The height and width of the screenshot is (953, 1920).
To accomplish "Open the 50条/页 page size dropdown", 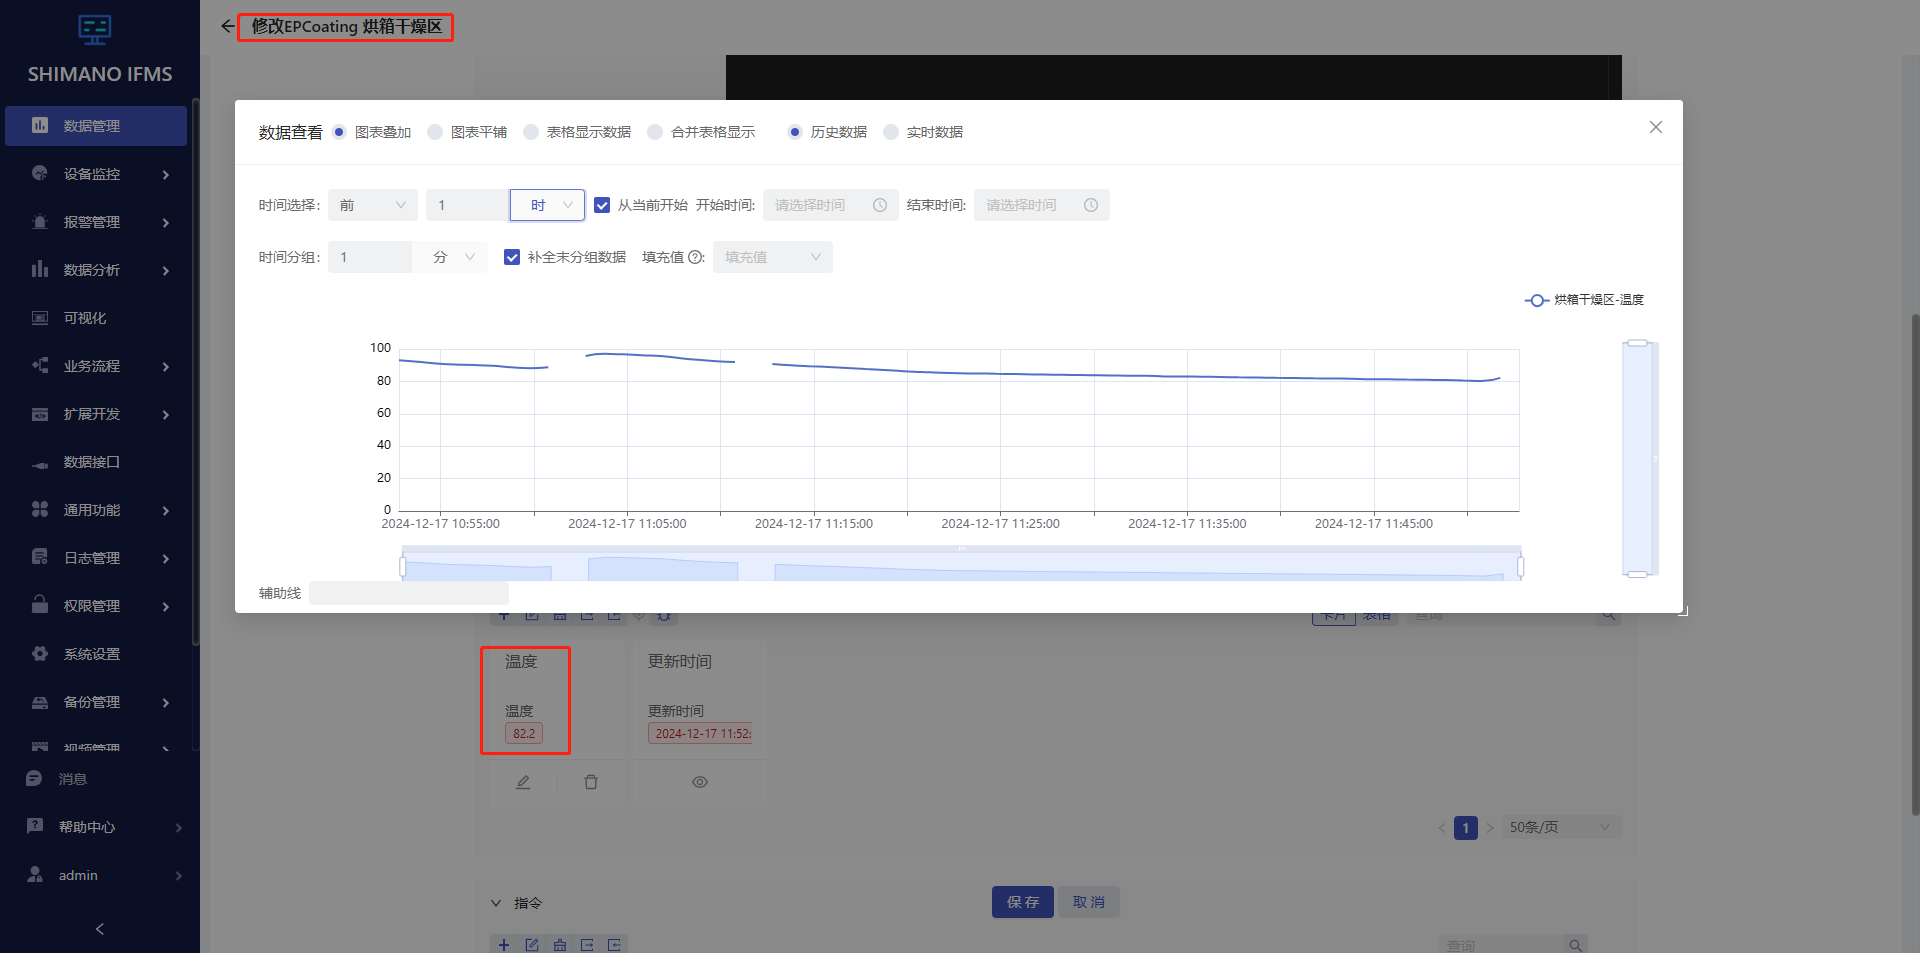I will click(x=1561, y=827).
